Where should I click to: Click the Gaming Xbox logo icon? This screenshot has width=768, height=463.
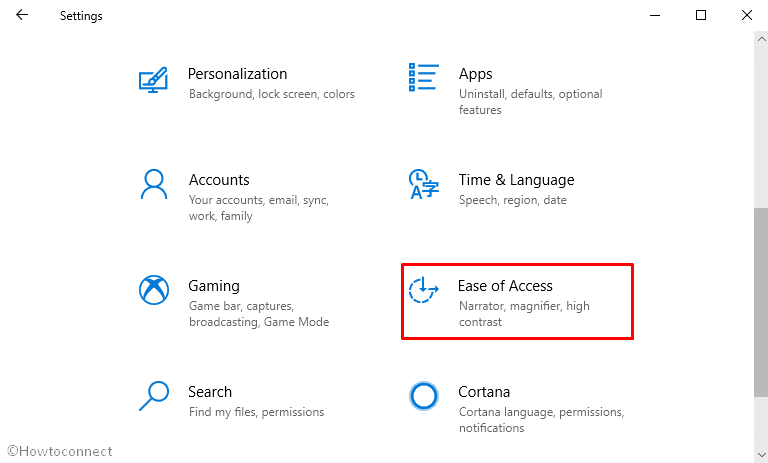(x=154, y=290)
